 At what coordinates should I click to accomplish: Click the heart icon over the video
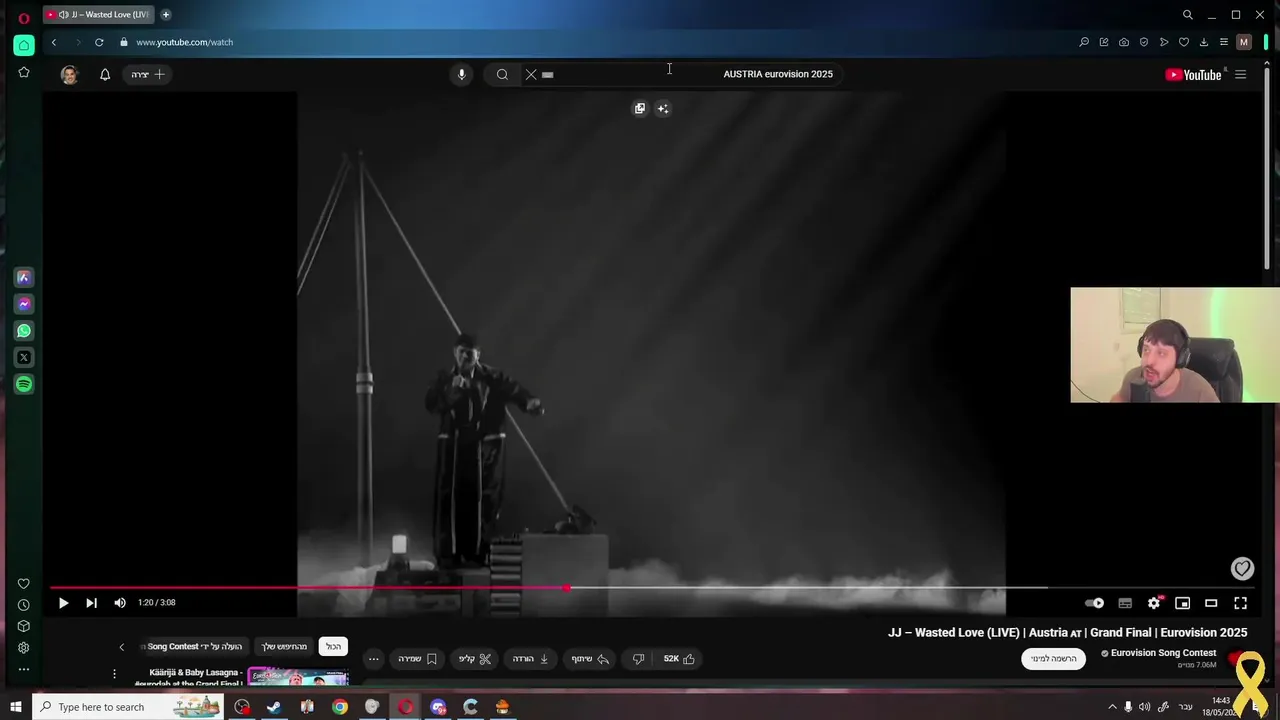[1242, 568]
